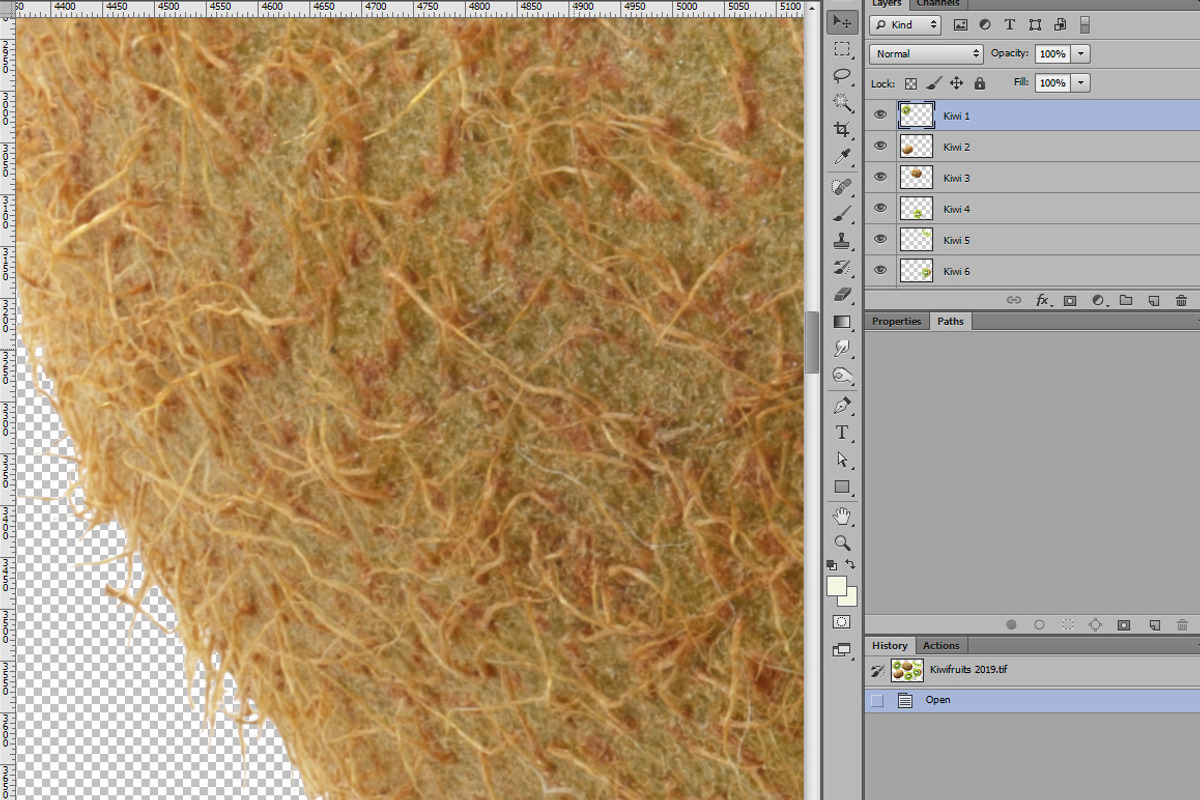Select the Pen tool
This screenshot has width=1200, height=800.
[x=843, y=406]
